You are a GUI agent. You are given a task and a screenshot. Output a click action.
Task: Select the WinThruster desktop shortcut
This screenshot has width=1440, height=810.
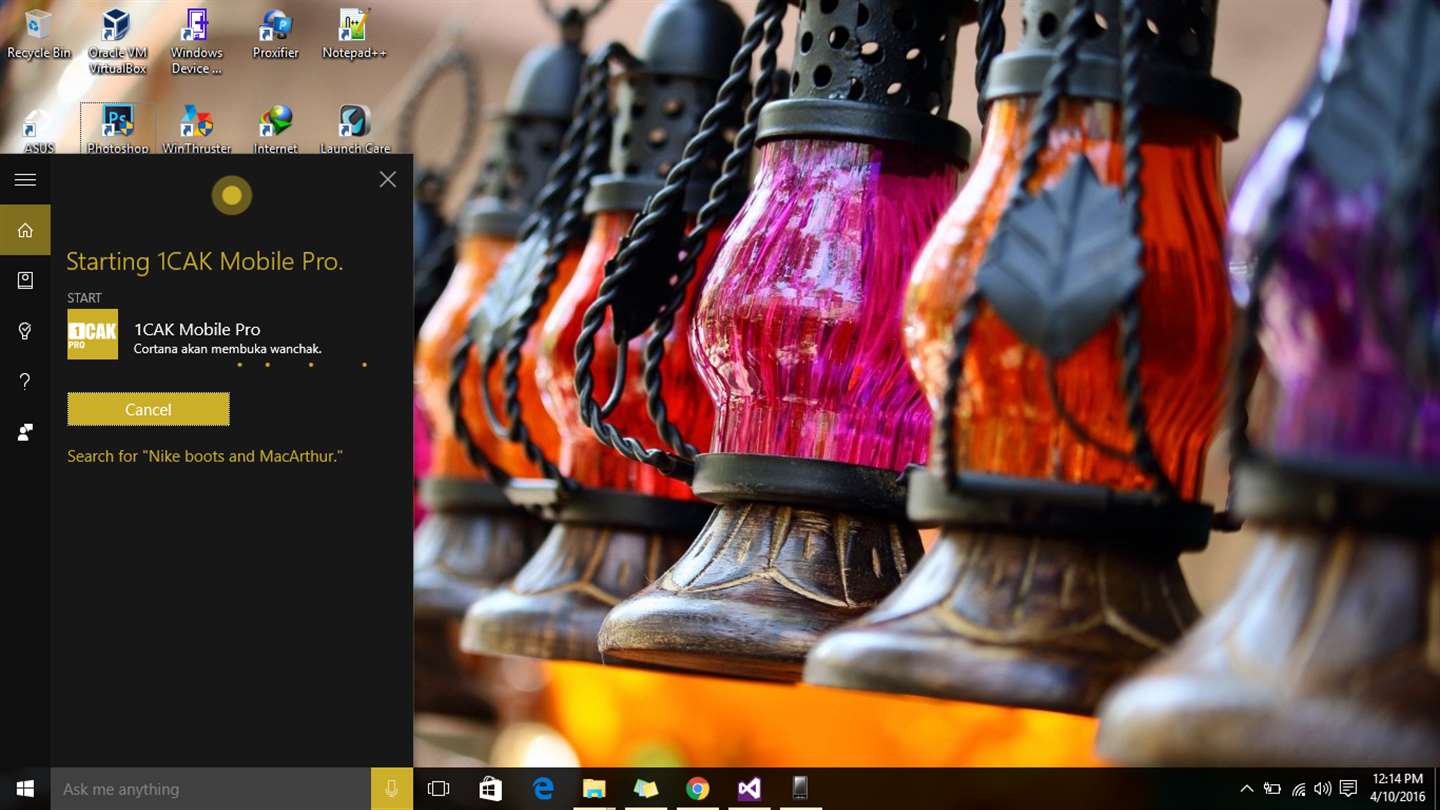pos(196,130)
